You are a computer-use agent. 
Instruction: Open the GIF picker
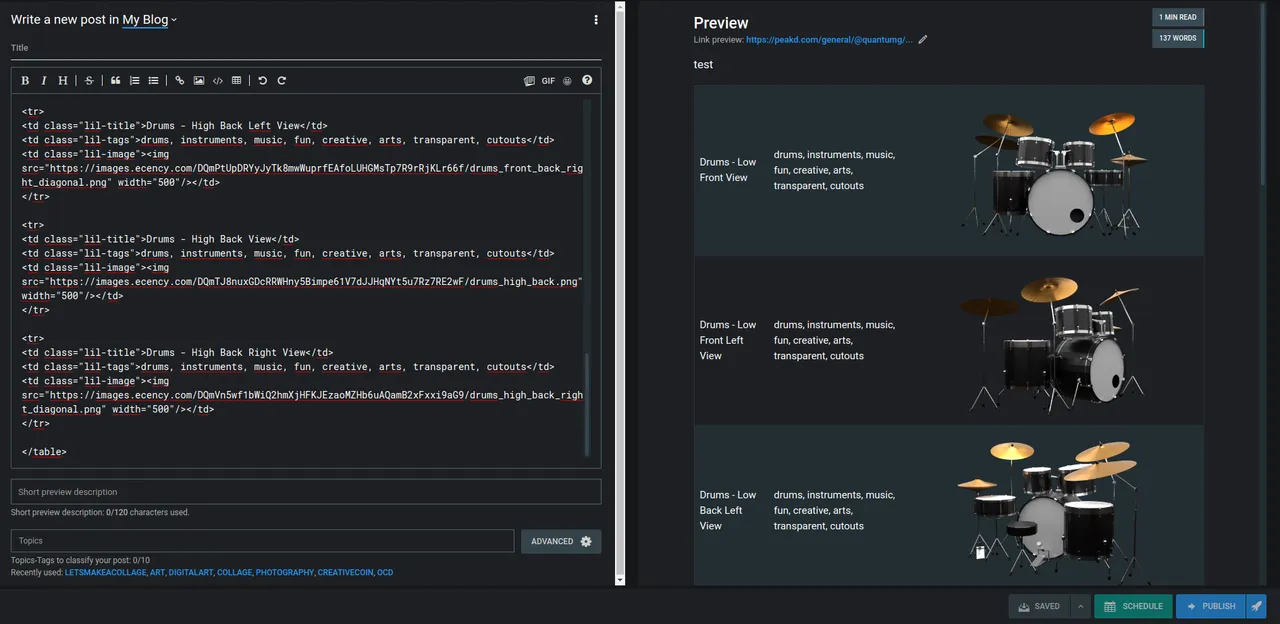(x=548, y=81)
